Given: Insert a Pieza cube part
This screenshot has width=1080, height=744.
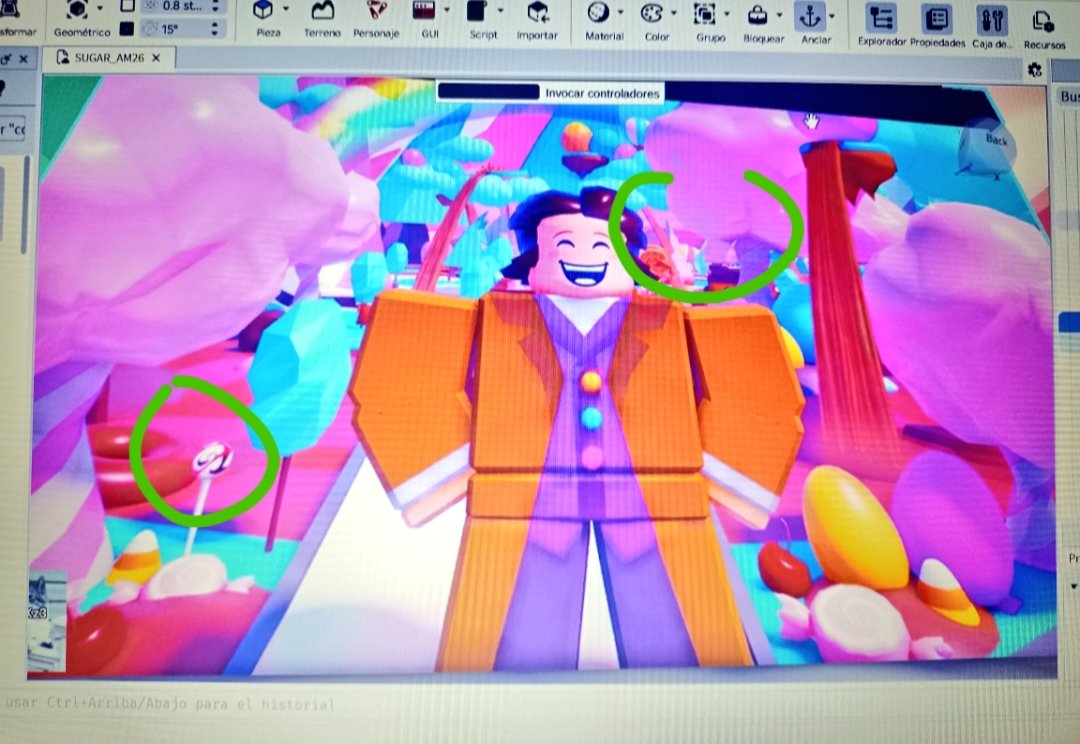Looking at the screenshot, I should [263, 10].
